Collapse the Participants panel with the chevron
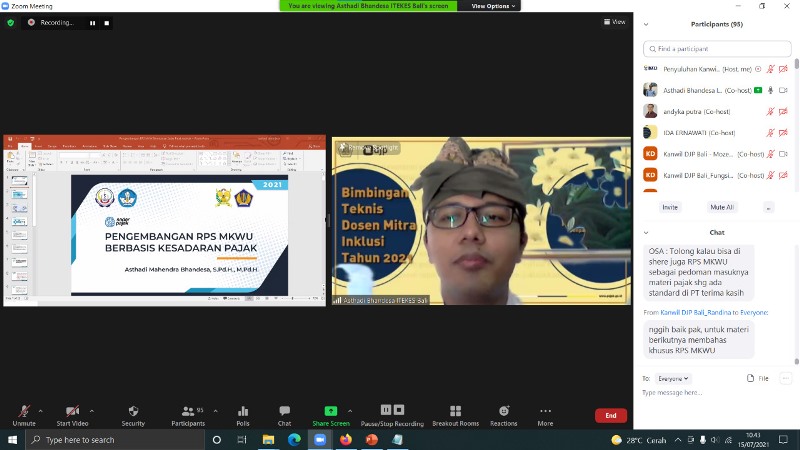 pyautogui.click(x=646, y=24)
